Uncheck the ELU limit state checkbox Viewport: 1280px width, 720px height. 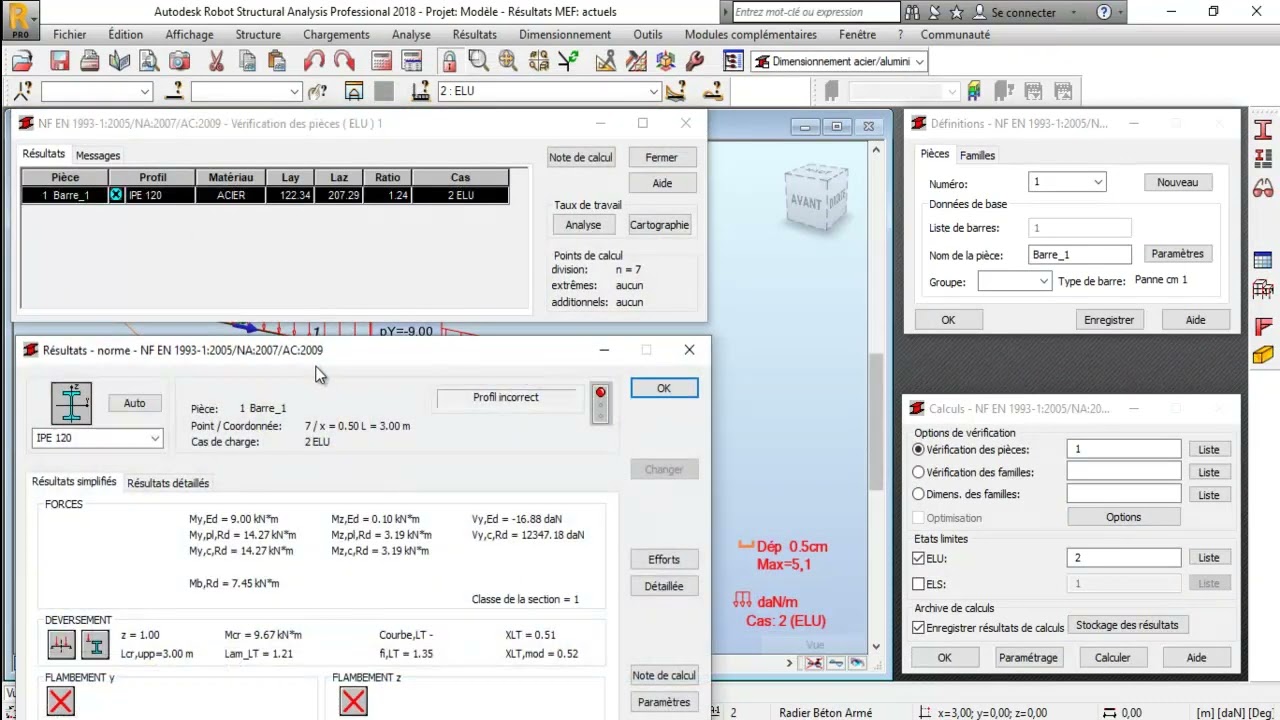tap(919, 558)
